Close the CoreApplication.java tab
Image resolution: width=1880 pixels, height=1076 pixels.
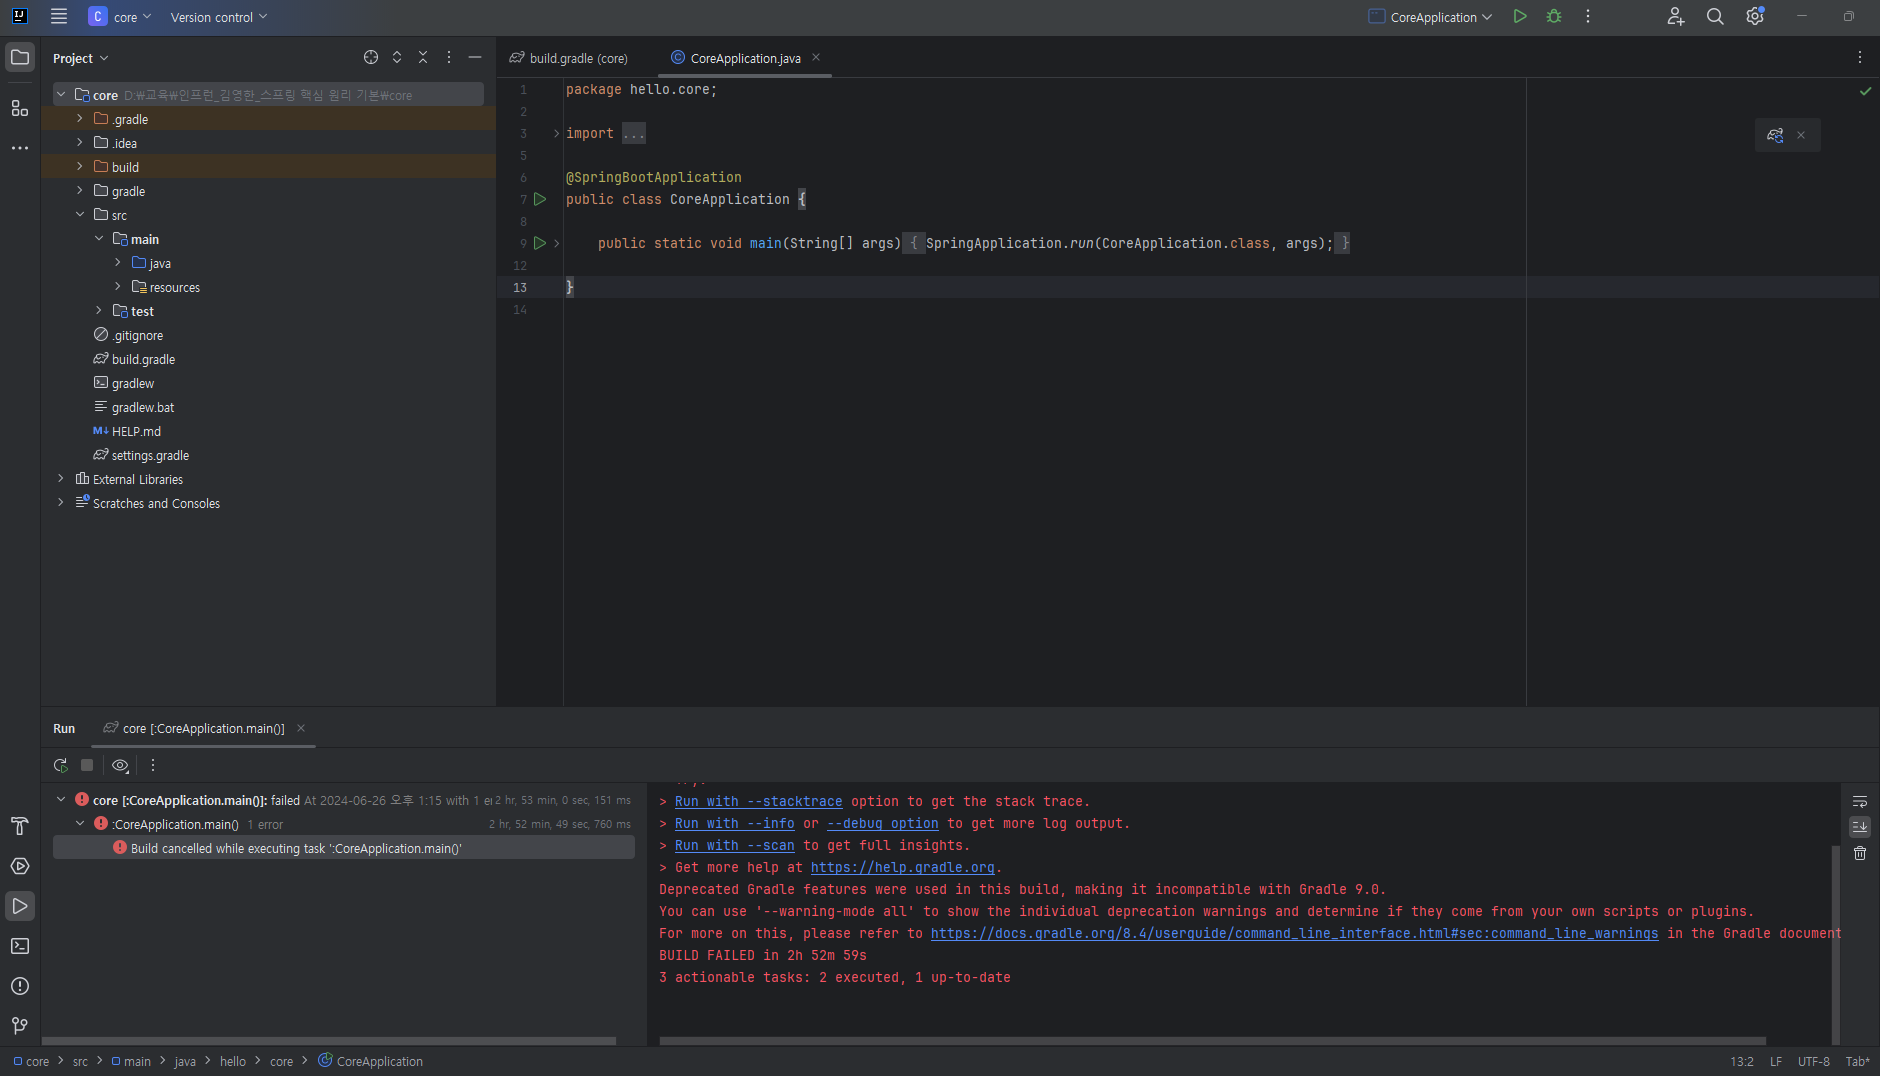[816, 57]
